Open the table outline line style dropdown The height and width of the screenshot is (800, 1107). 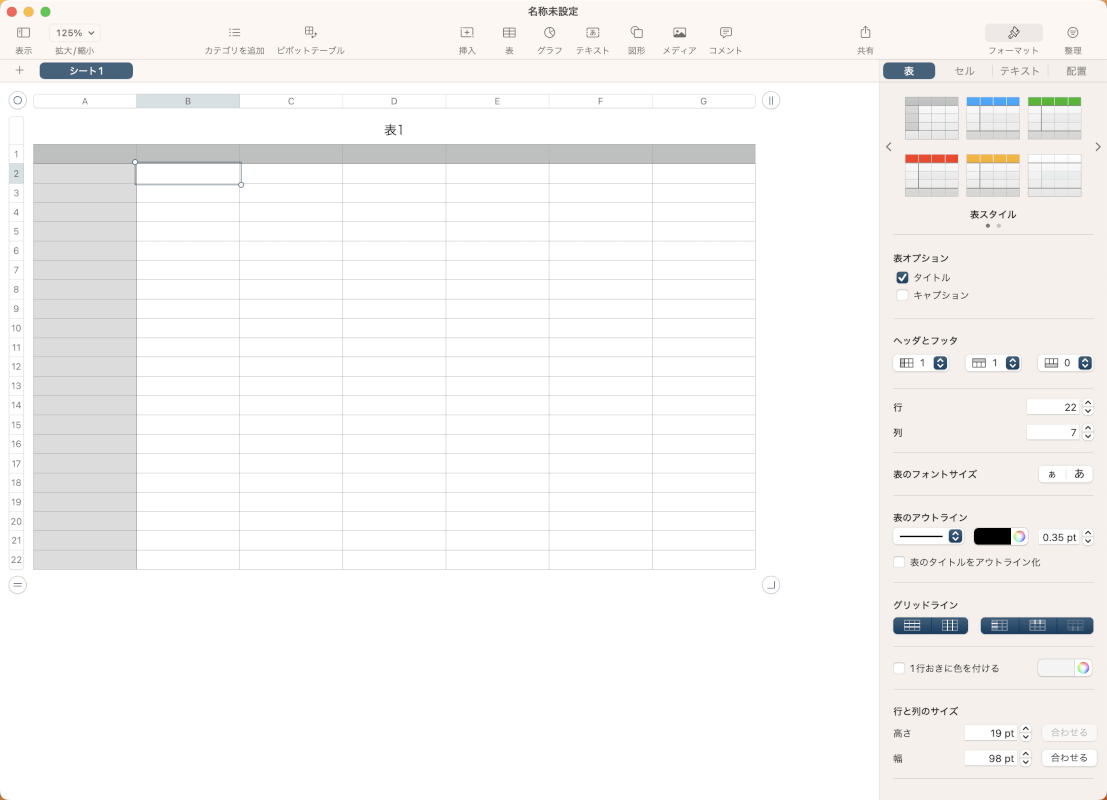coord(928,537)
